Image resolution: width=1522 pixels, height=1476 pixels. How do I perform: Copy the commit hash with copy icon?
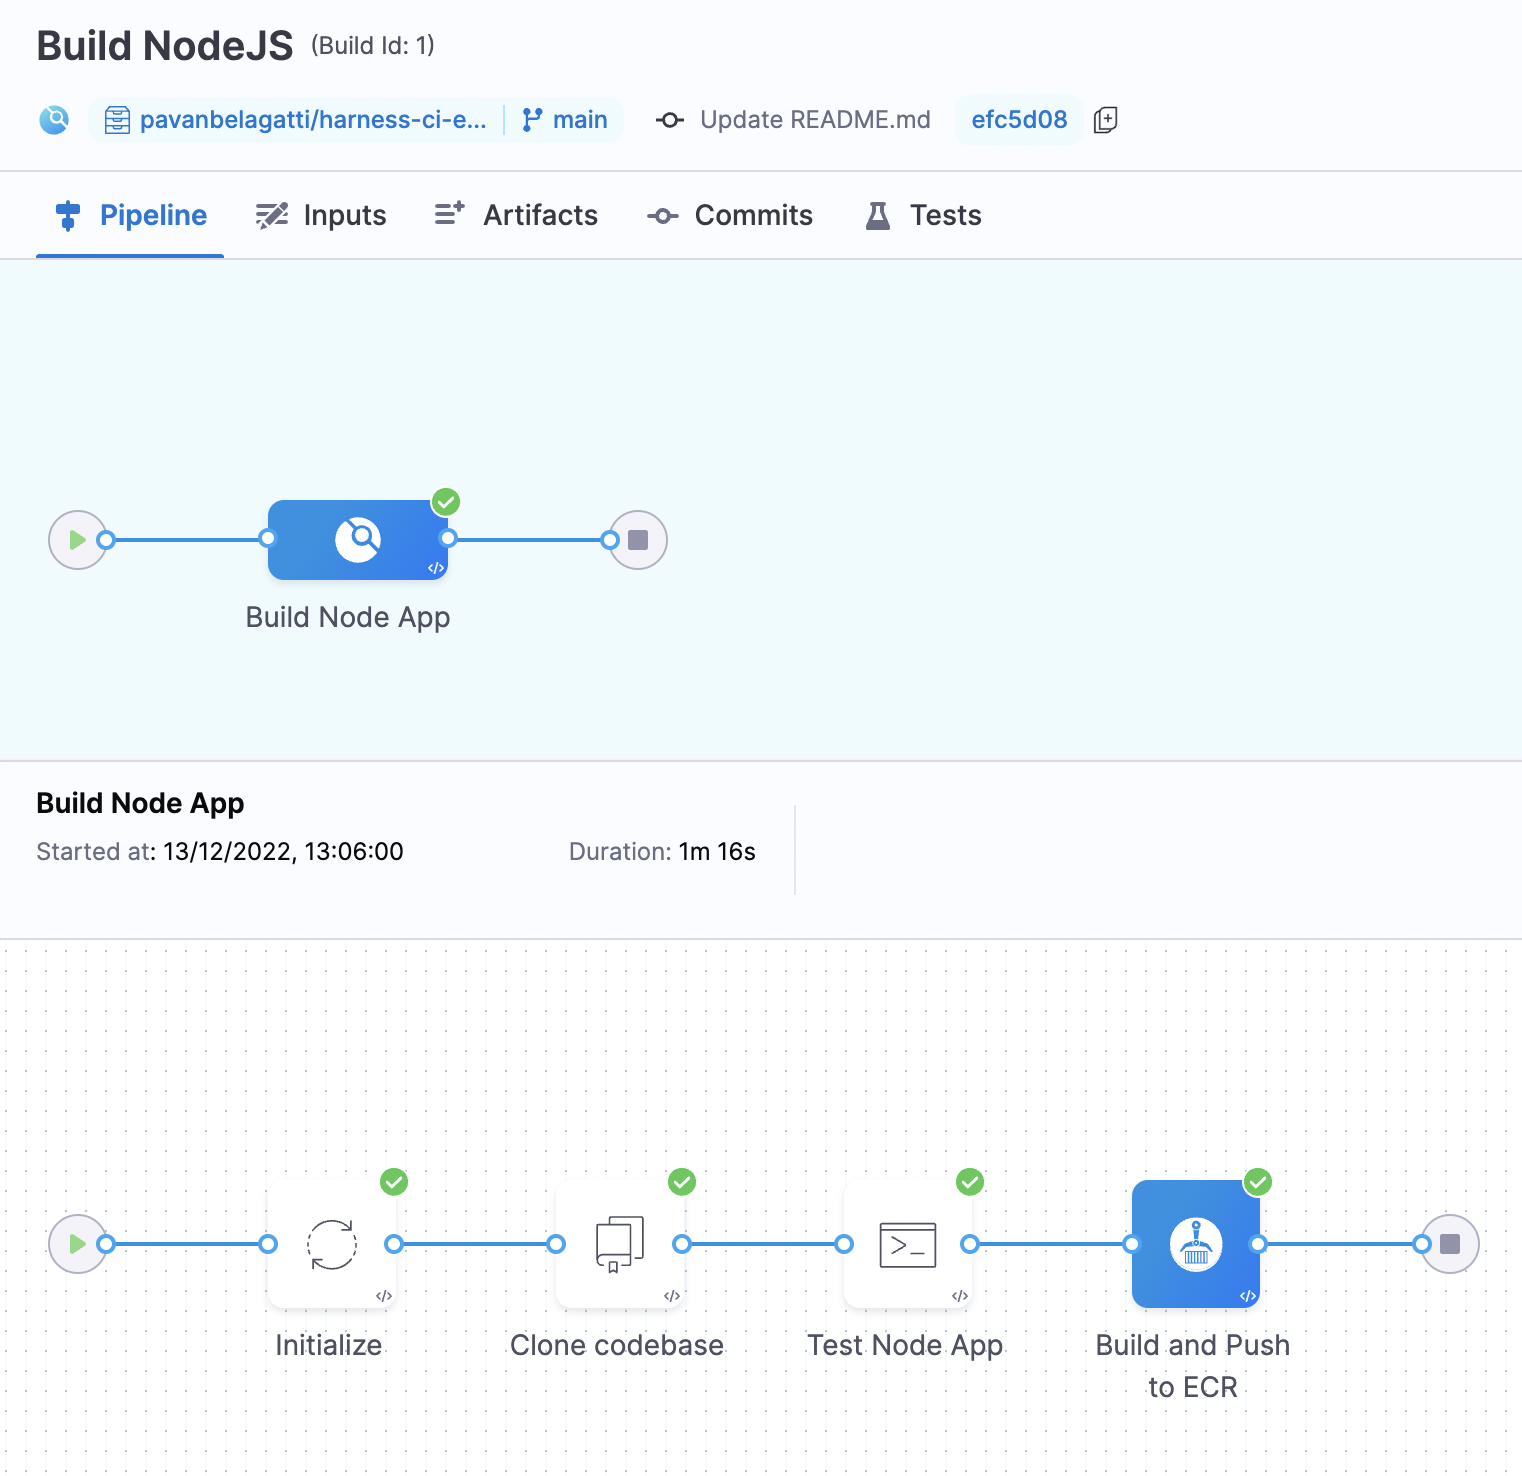pos(1105,120)
